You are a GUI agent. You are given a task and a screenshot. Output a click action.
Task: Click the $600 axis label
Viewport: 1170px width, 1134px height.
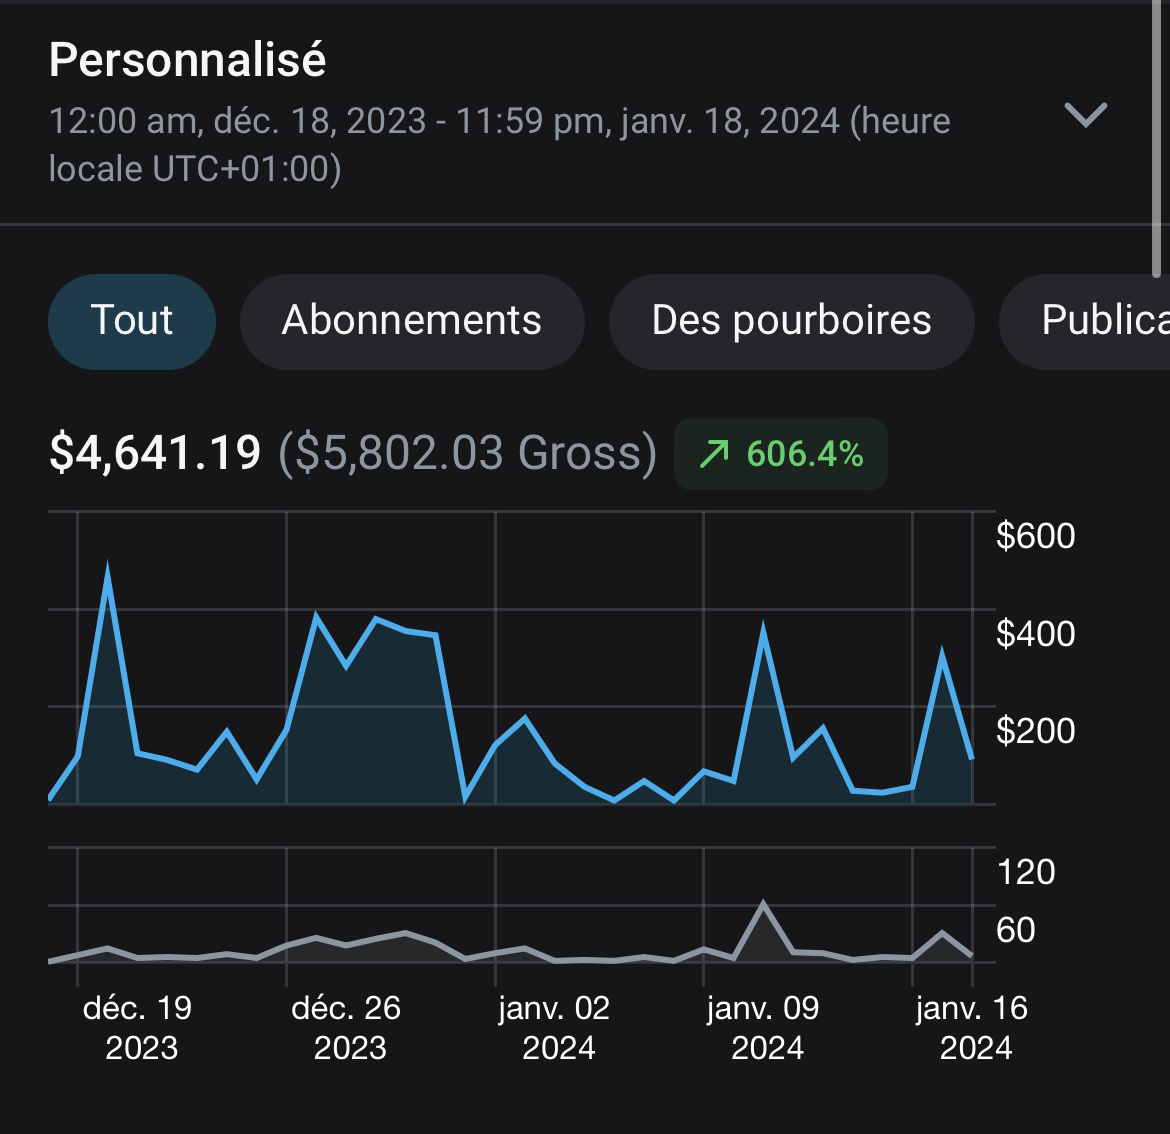click(1036, 536)
